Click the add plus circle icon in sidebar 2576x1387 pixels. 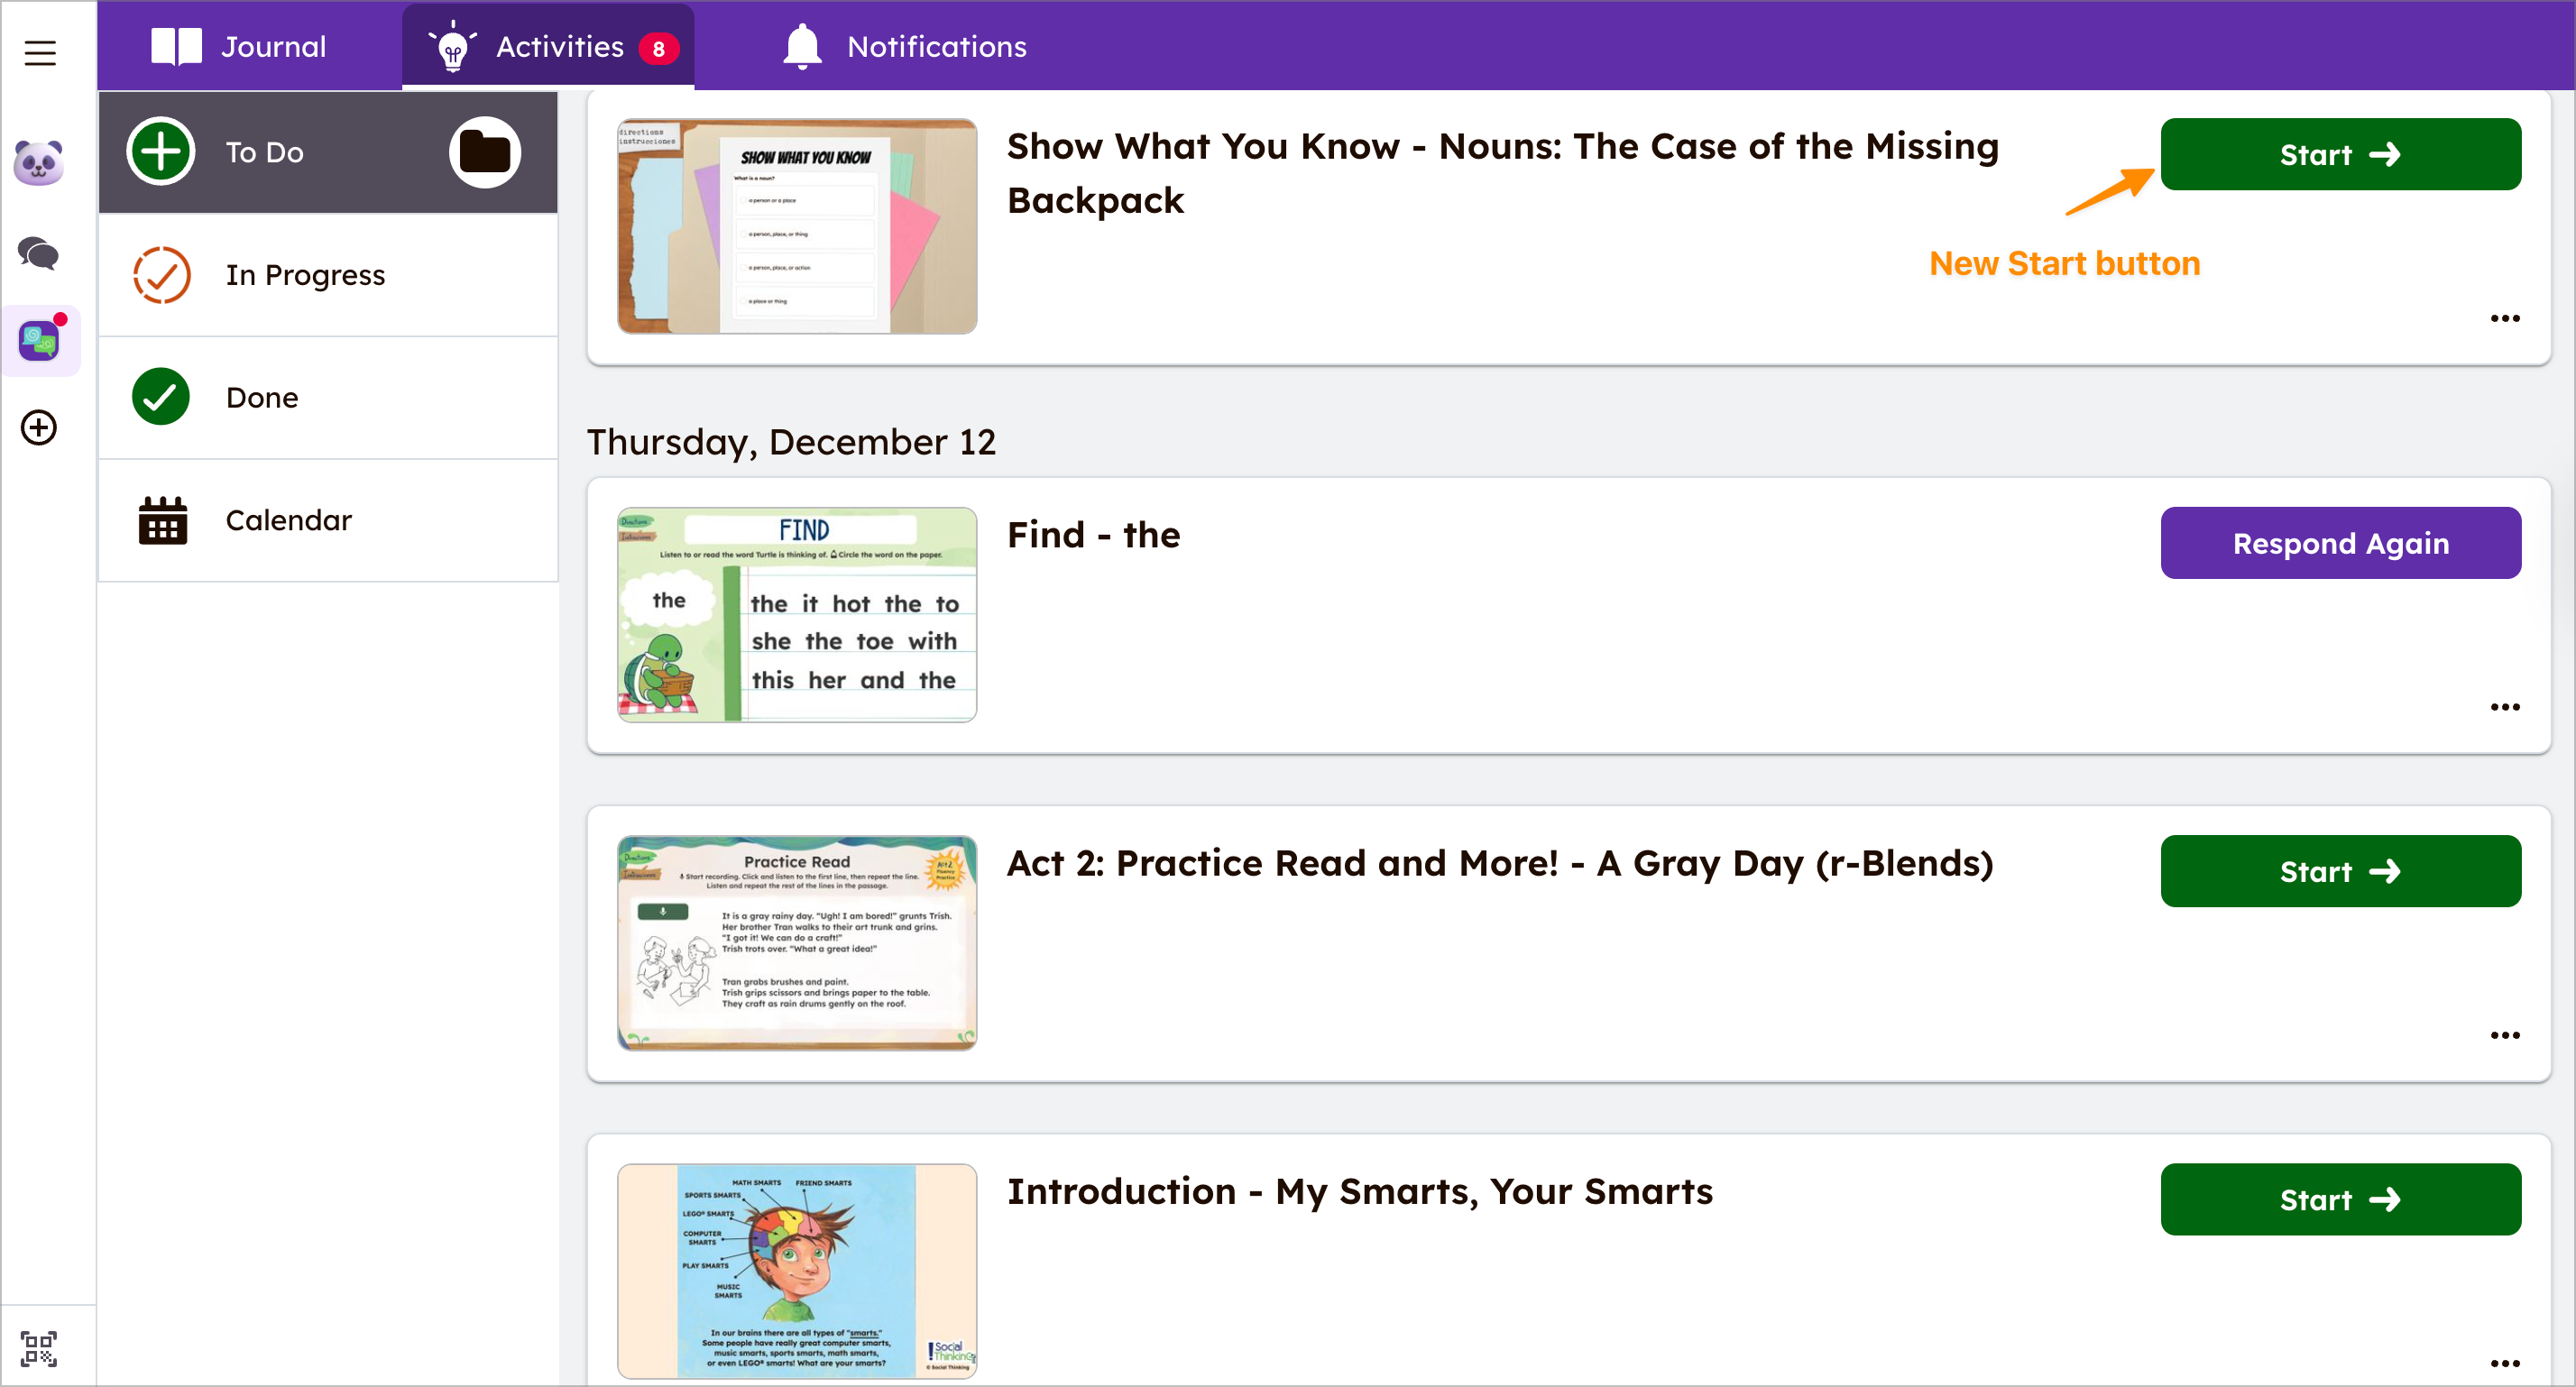point(39,427)
